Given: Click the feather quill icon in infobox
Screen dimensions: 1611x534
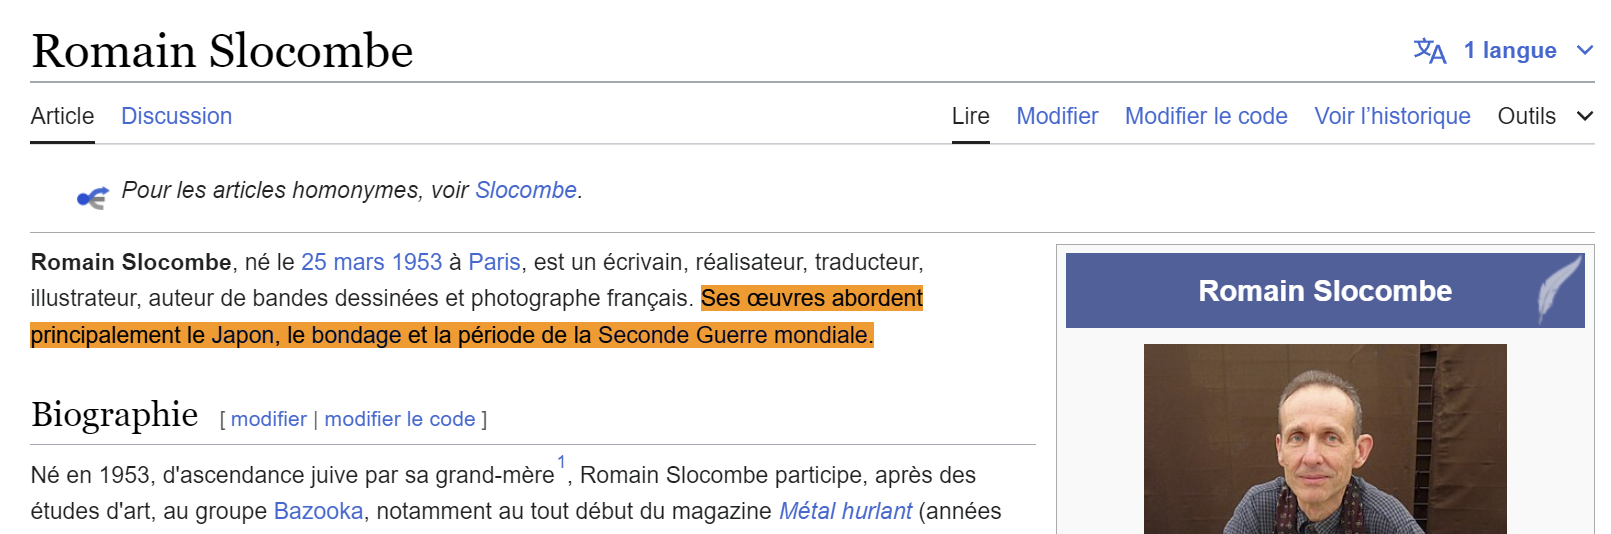Looking at the screenshot, I should click(1559, 290).
